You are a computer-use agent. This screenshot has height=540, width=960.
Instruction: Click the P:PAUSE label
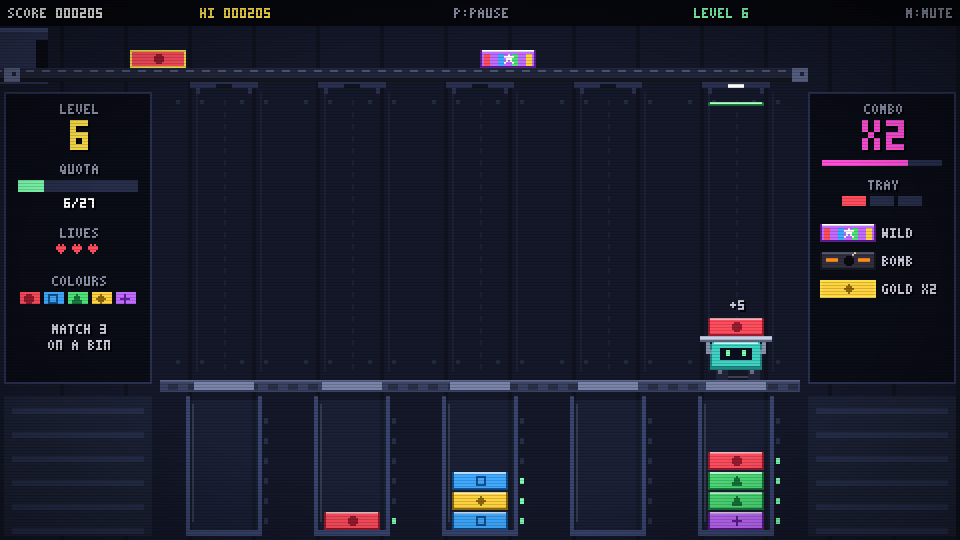(481, 13)
